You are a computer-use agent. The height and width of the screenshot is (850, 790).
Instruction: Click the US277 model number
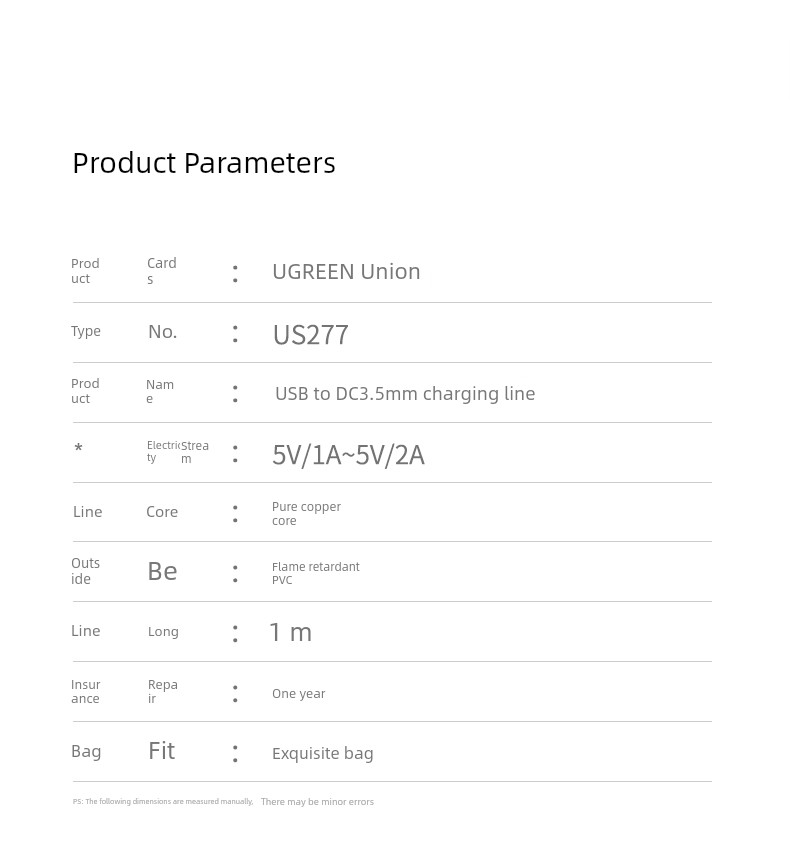coord(310,334)
